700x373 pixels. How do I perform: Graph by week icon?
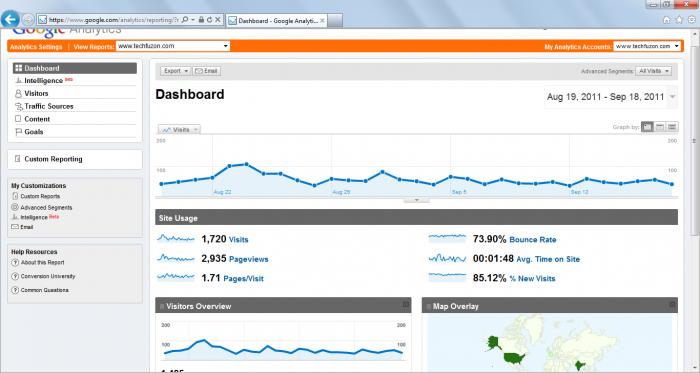coord(659,127)
